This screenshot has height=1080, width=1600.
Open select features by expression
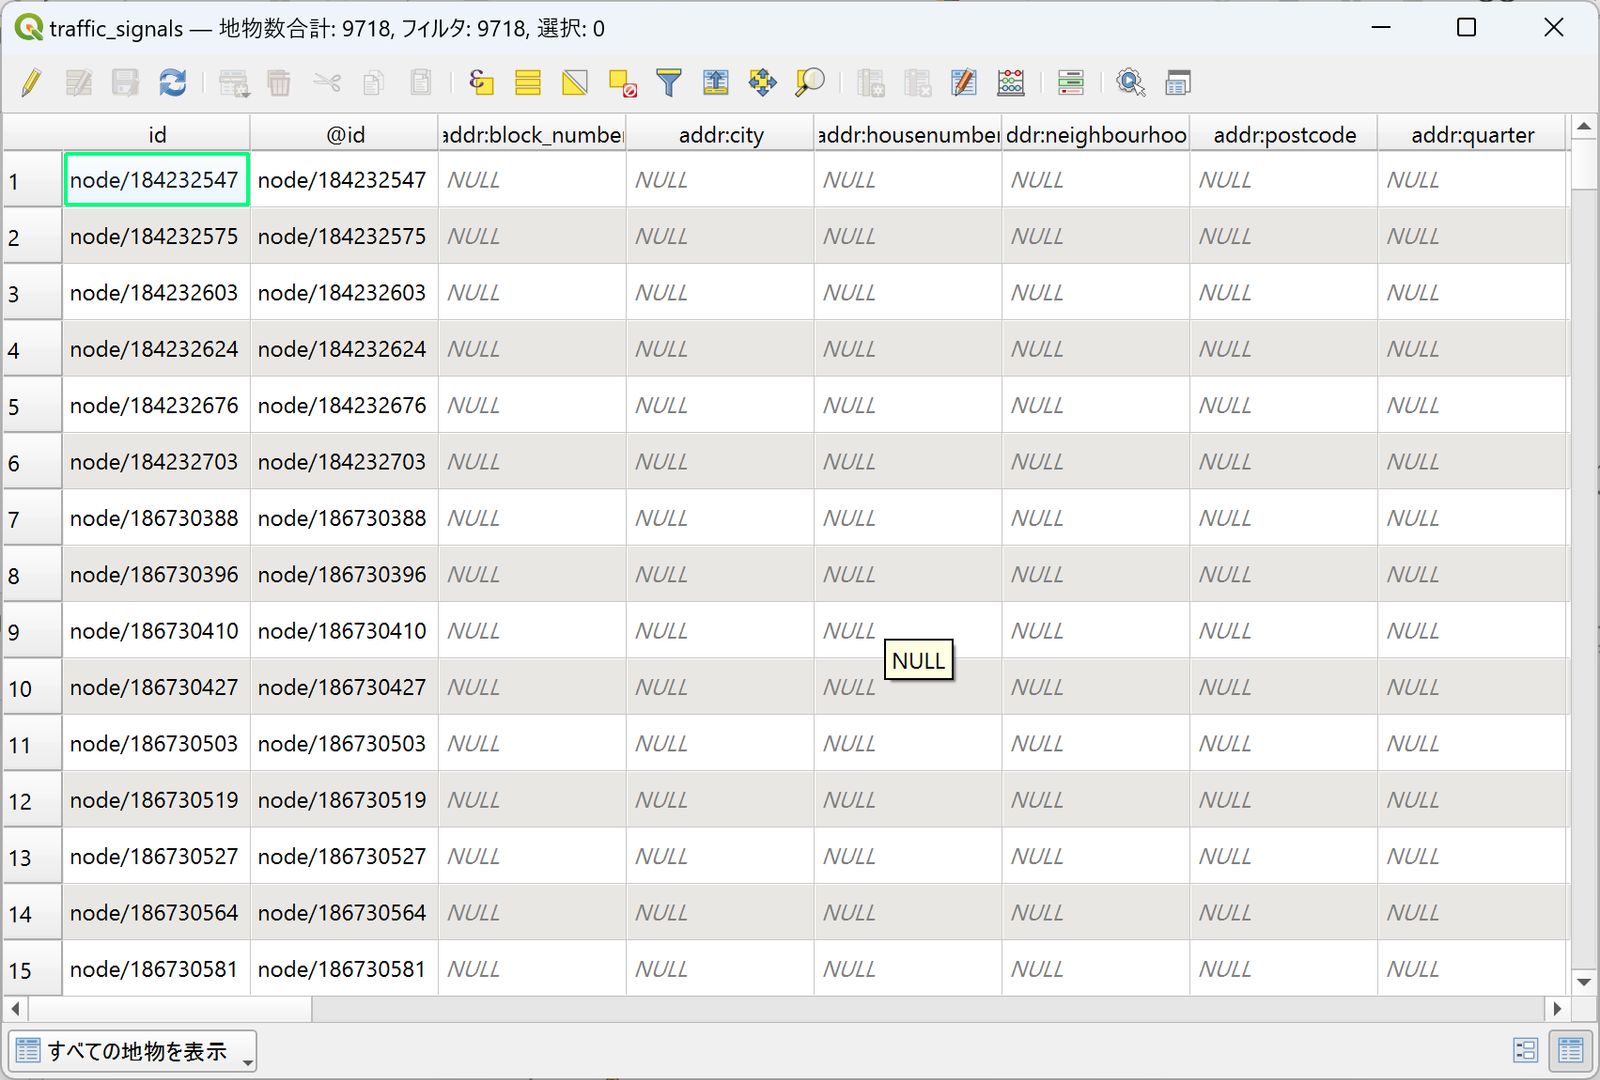pos(481,83)
